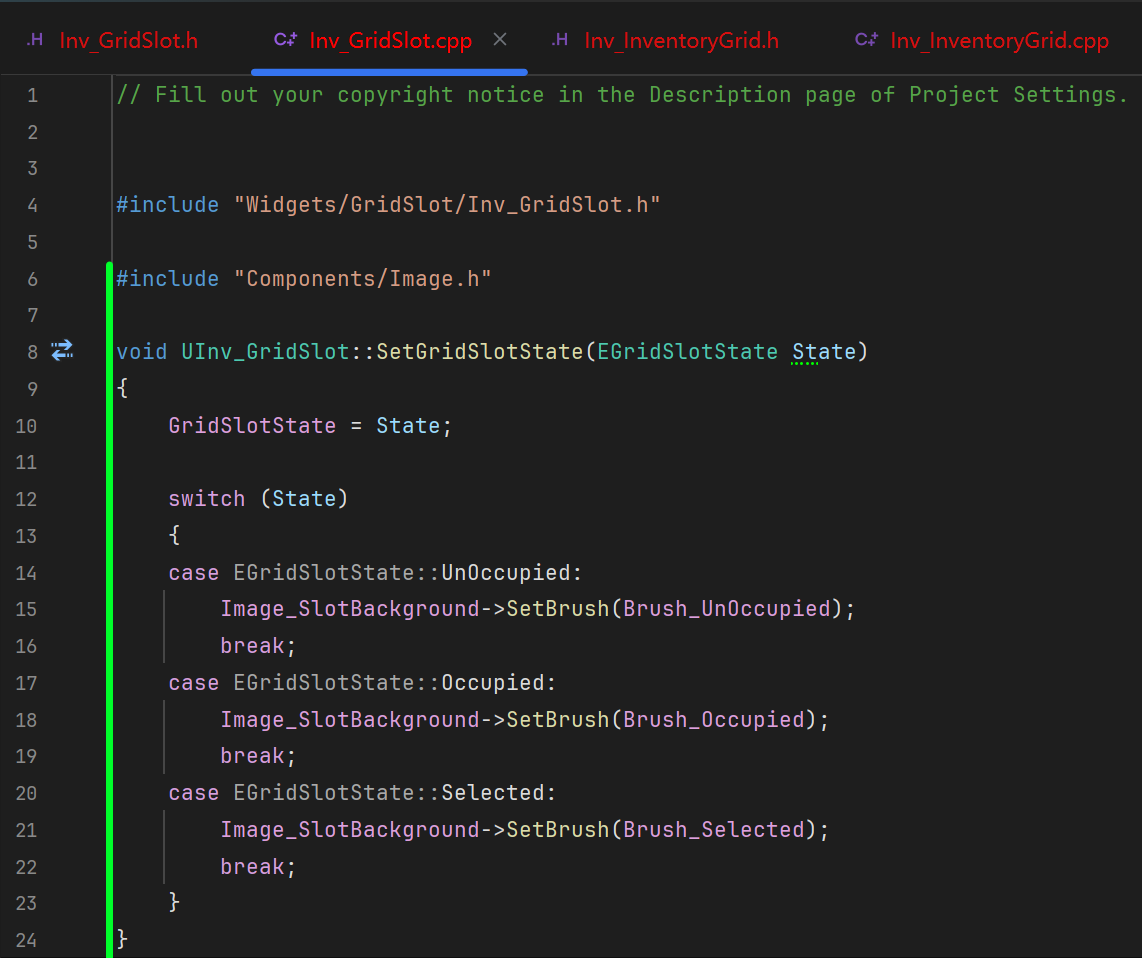Click the void keyword on line 8
This screenshot has height=958, width=1142.
142,352
